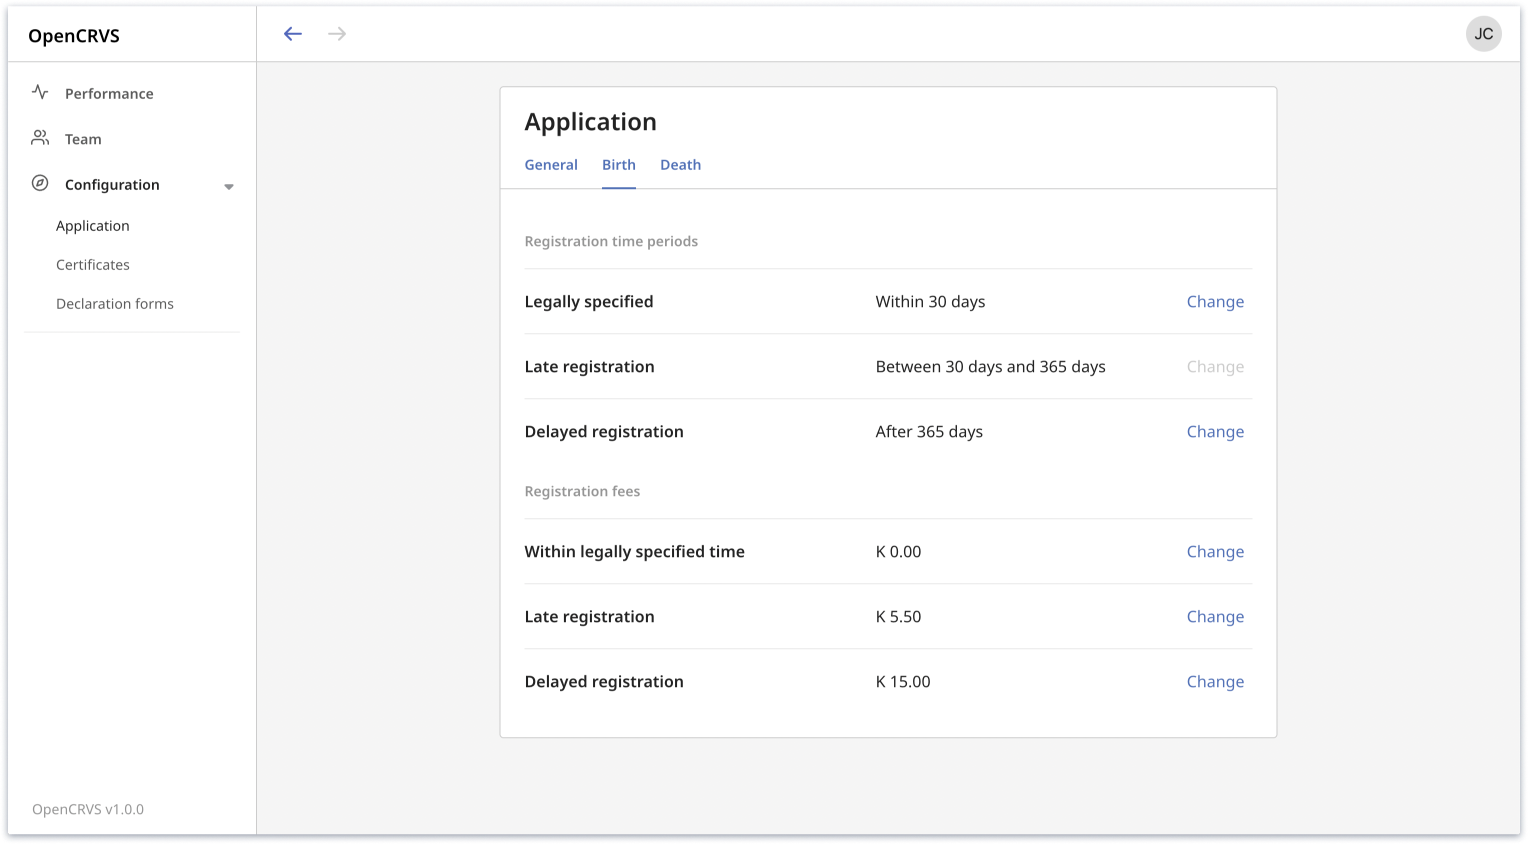Go back using the left arrow

pyautogui.click(x=292, y=34)
